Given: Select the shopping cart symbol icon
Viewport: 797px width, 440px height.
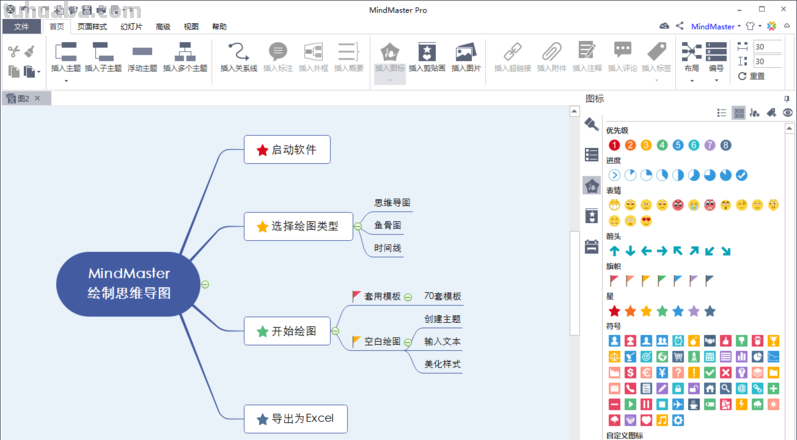Looking at the screenshot, I should tap(678, 357).
